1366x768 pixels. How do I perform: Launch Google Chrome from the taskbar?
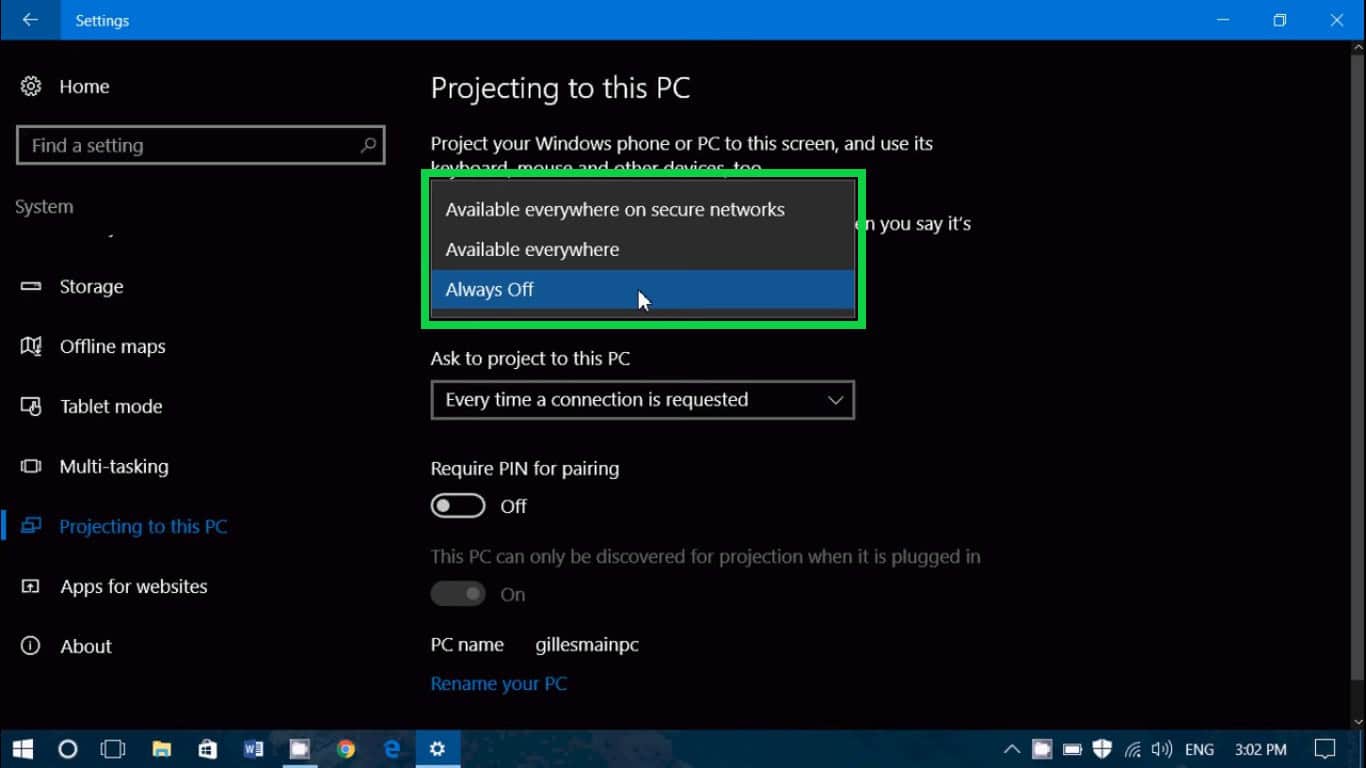(346, 749)
